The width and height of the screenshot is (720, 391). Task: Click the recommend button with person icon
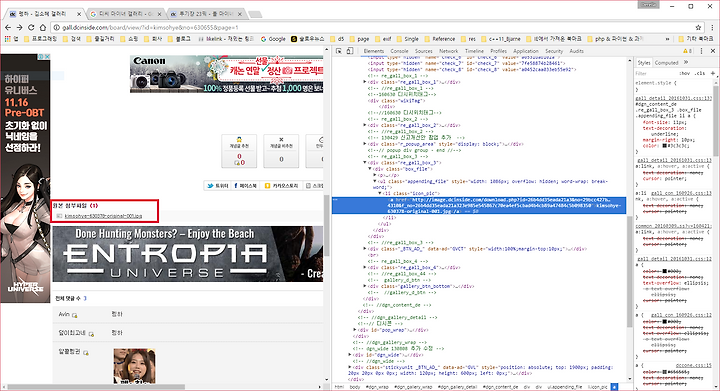tap(239, 151)
